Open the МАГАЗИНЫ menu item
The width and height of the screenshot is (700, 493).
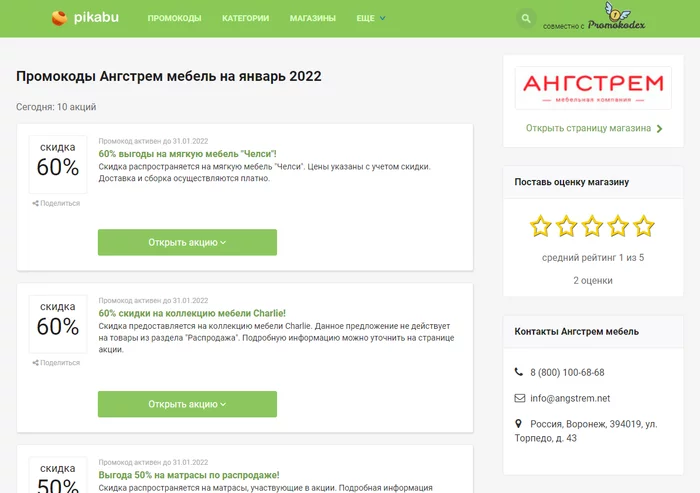[312, 18]
